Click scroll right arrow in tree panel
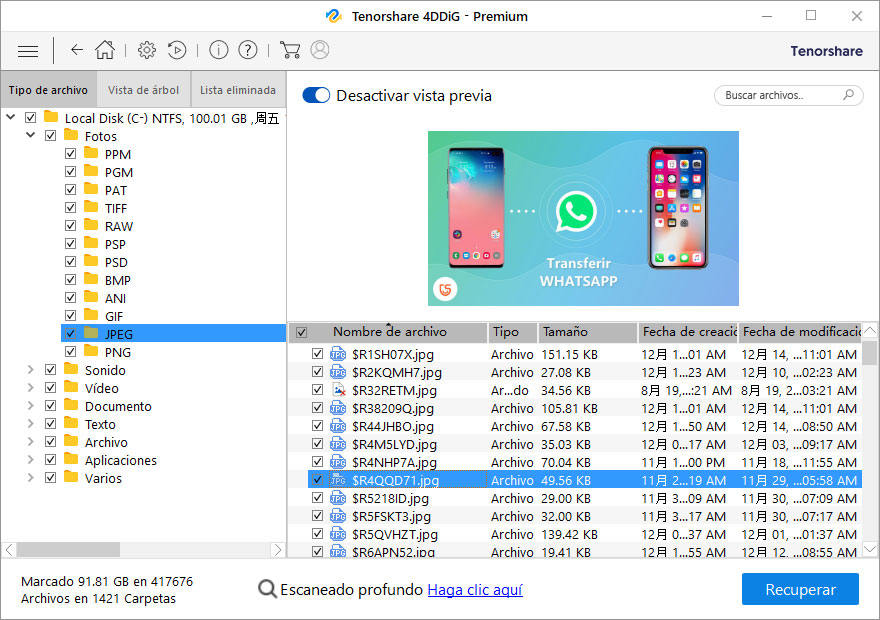 tap(277, 550)
